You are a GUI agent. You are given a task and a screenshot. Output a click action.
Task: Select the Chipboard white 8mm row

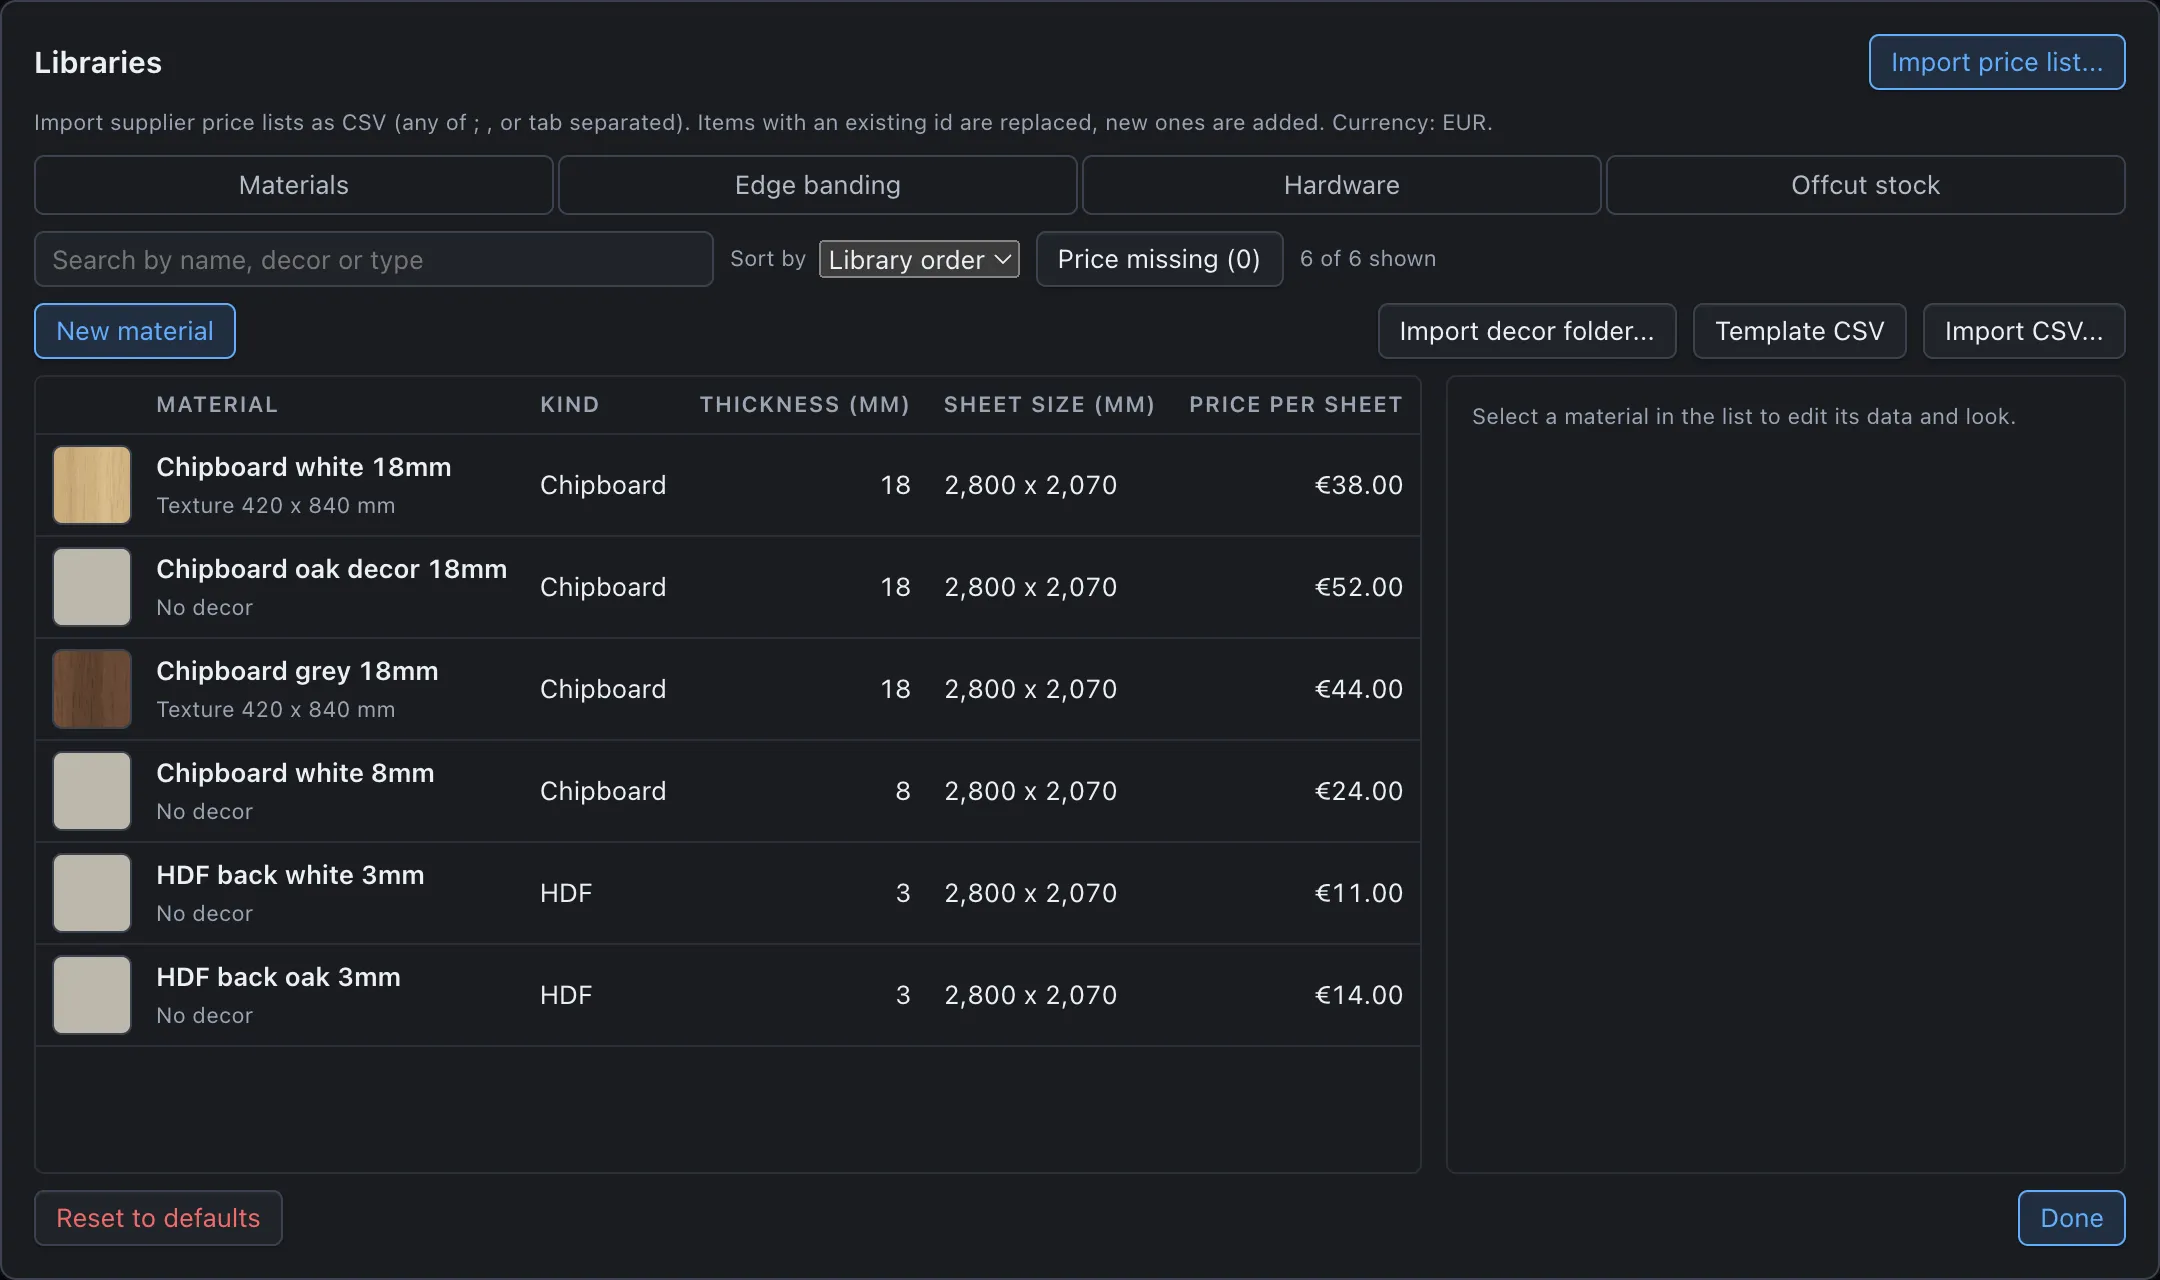tap(728, 791)
